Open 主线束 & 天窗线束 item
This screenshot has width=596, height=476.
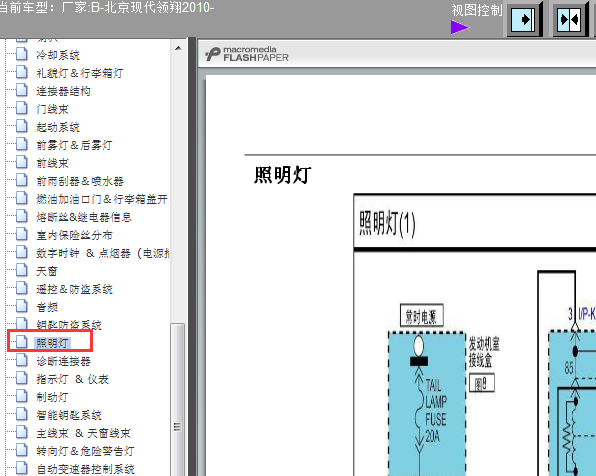point(83,433)
